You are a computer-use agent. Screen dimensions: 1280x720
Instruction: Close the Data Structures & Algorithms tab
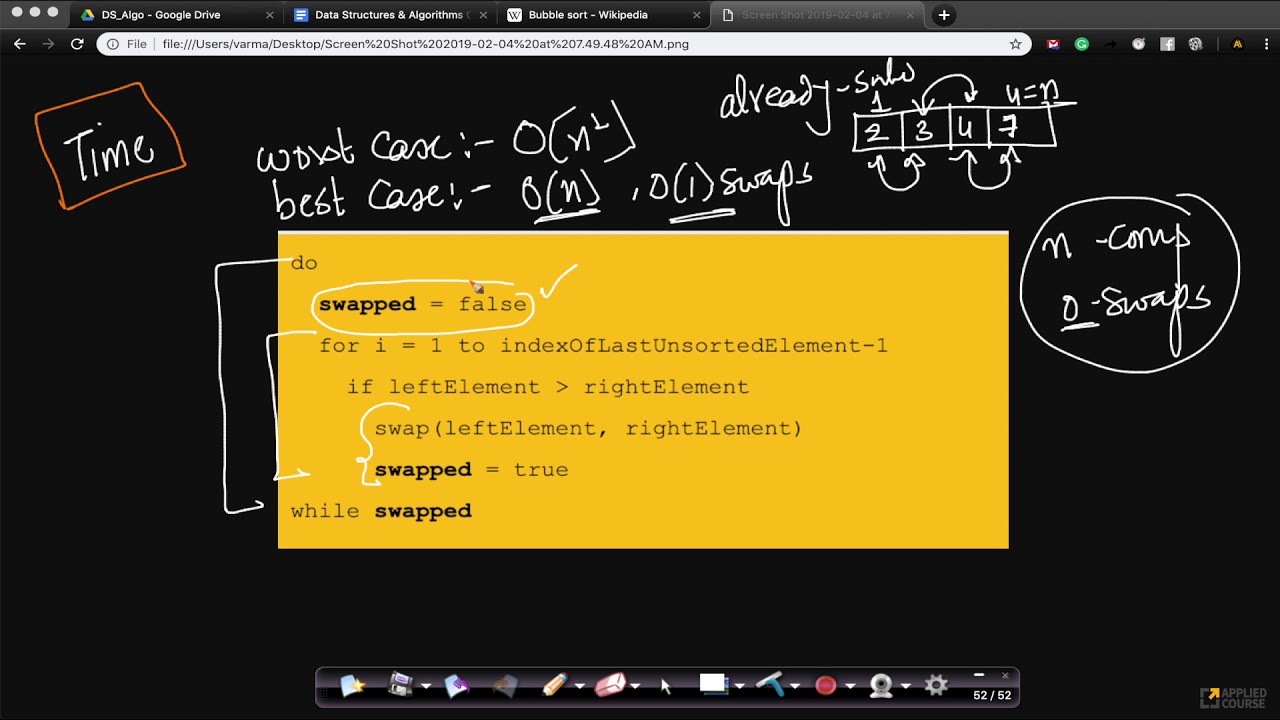pos(482,15)
